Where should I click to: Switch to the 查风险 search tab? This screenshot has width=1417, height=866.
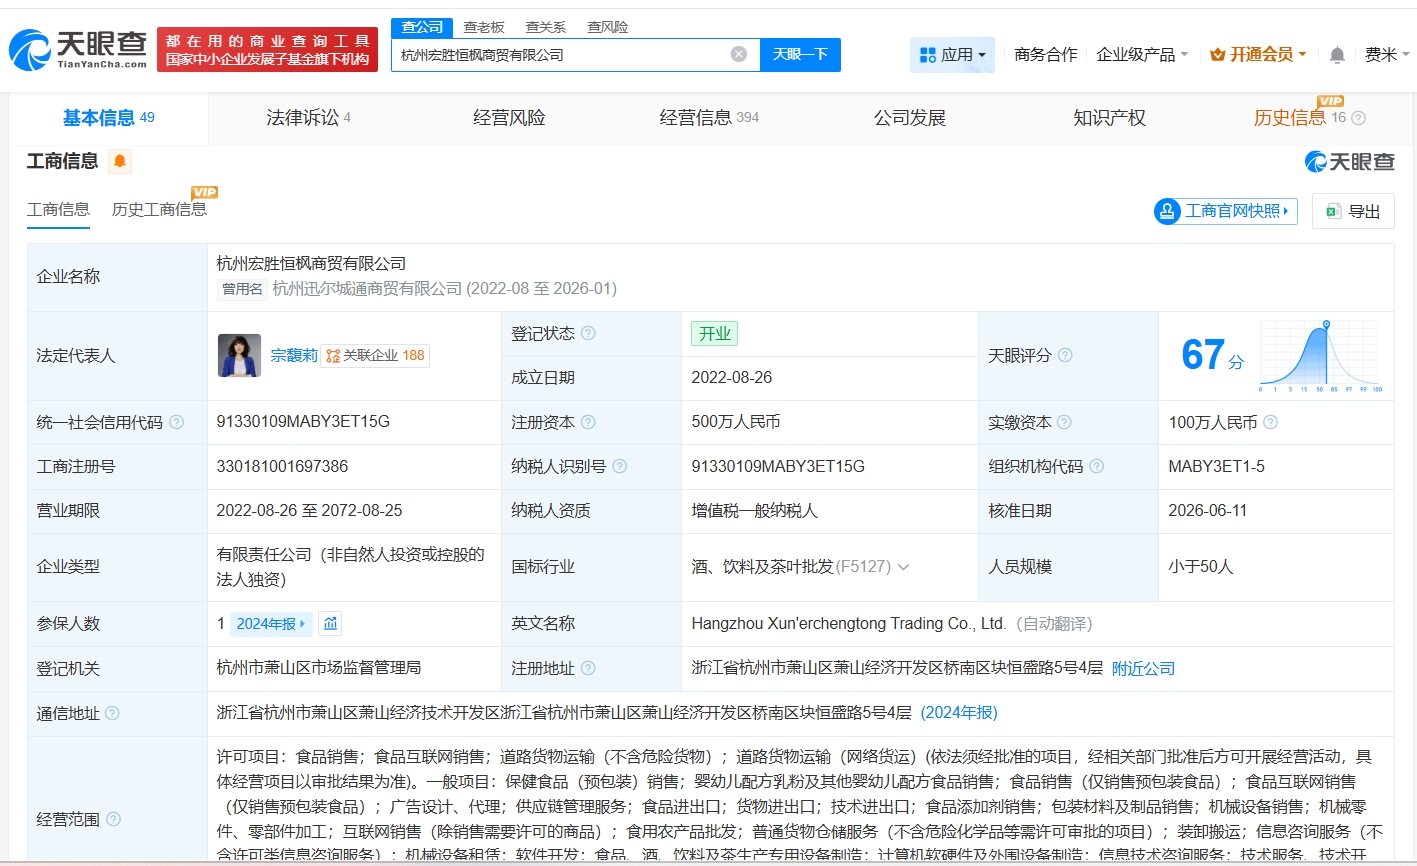coord(608,27)
